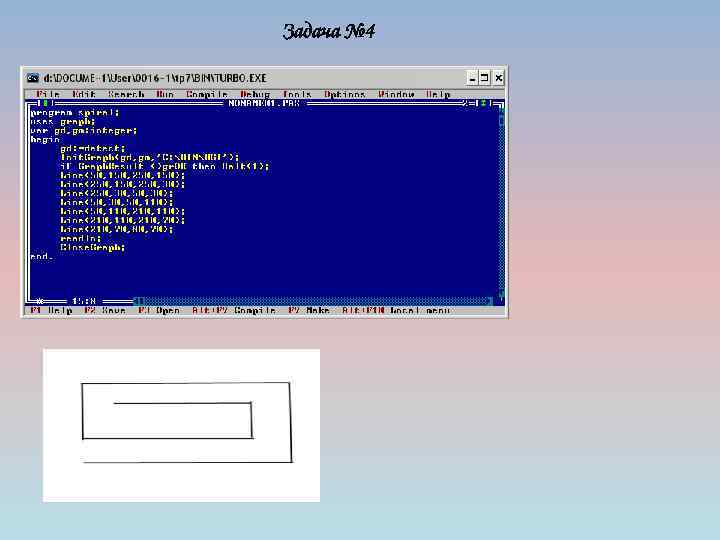Click the horizontal scrollbar right arrow in the editor
Viewport: 720px width, 540px height.
(x=489, y=301)
